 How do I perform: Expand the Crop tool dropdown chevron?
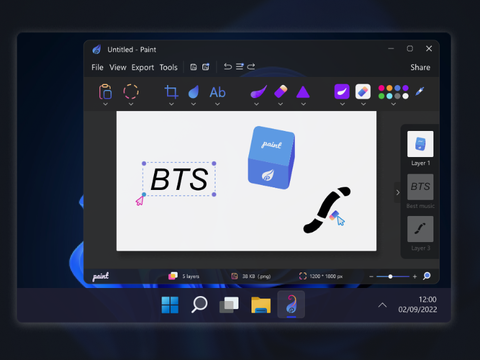pos(171,104)
